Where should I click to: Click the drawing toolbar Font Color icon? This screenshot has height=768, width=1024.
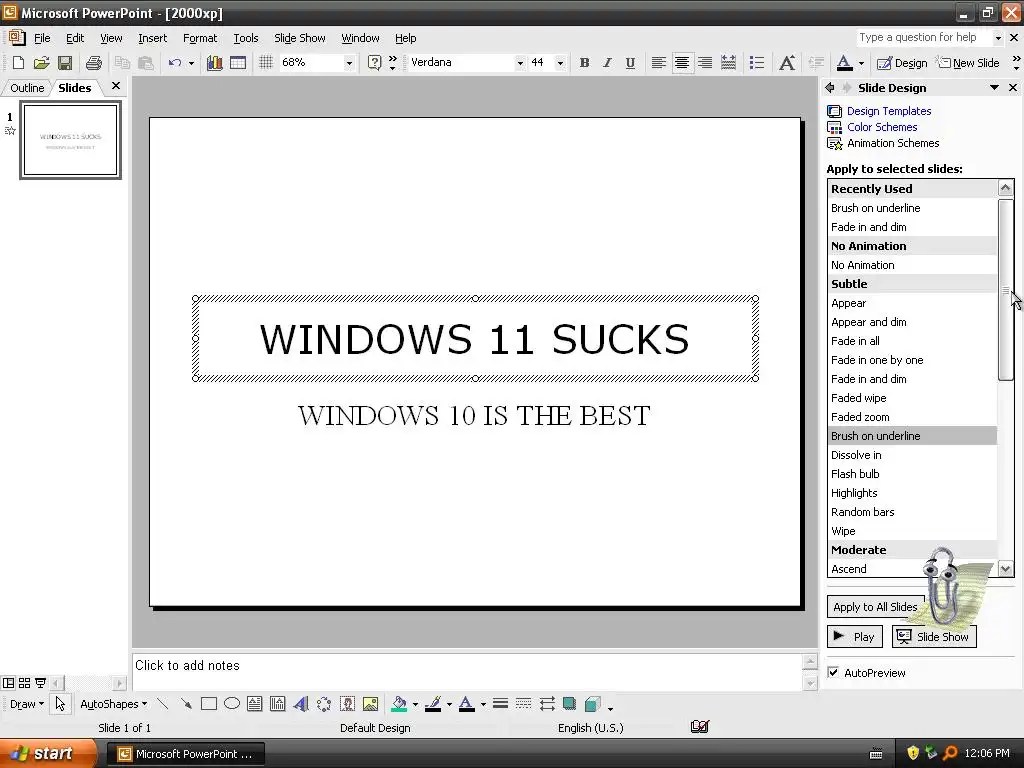pyautogui.click(x=467, y=704)
